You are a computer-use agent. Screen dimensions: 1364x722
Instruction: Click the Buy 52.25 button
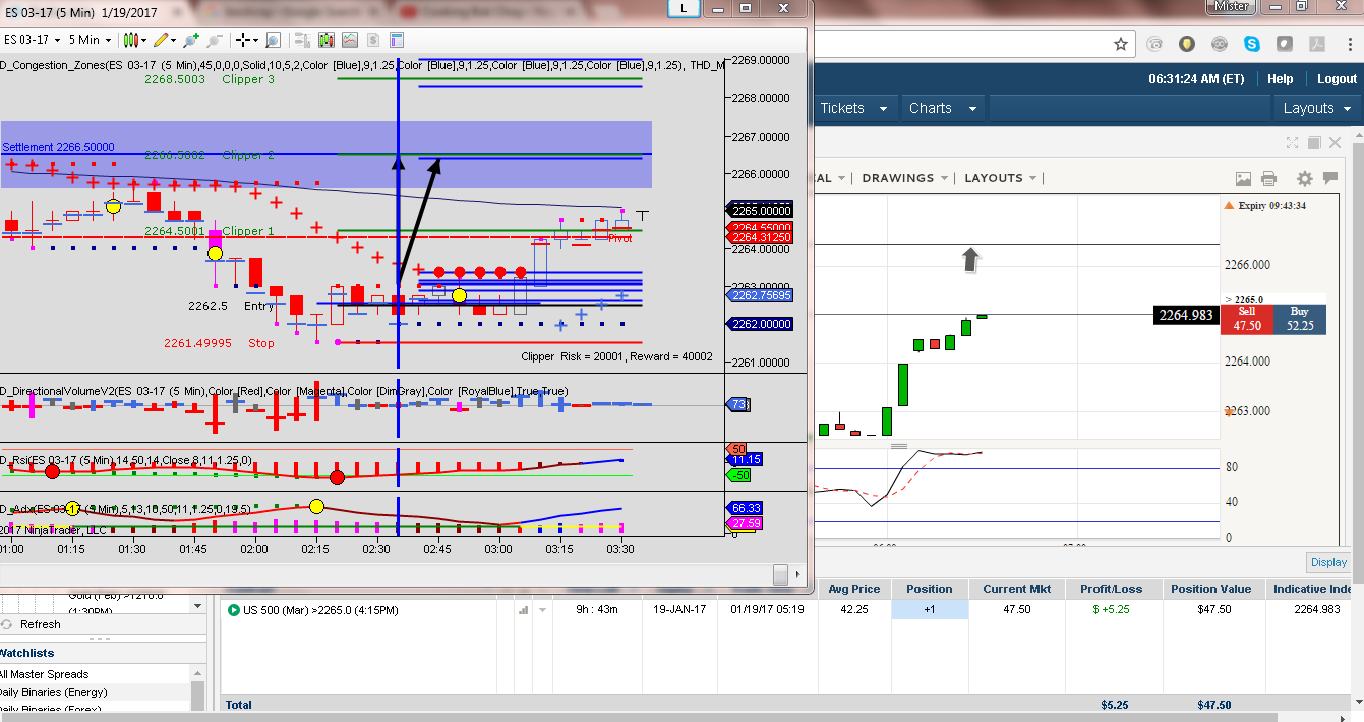(1298, 319)
